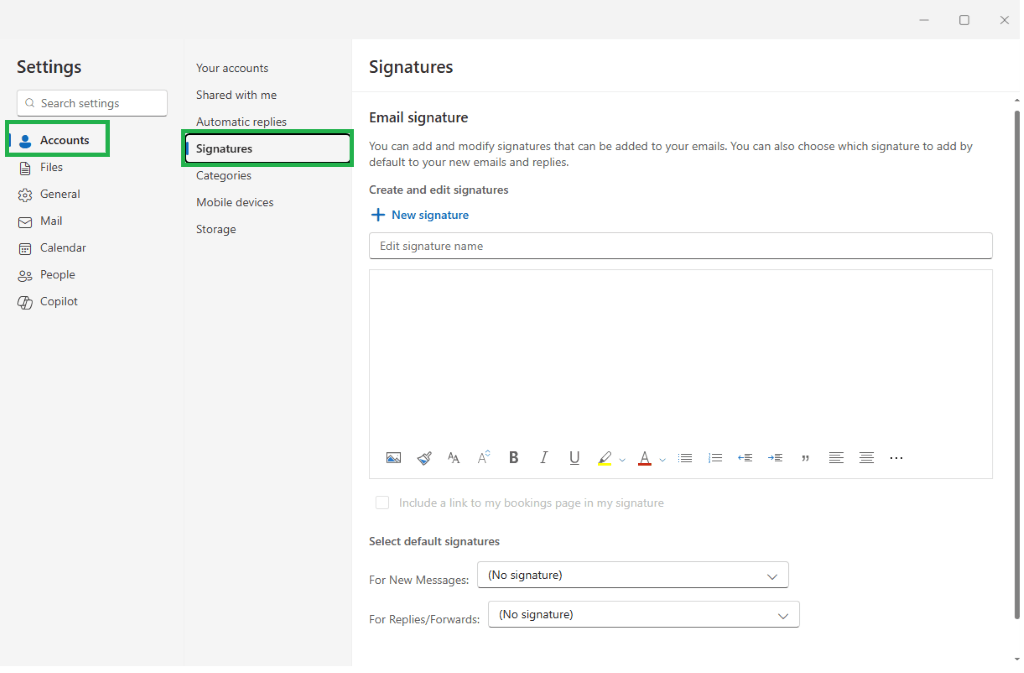
Task: Open Shared with me page
Action: tap(236, 95)
